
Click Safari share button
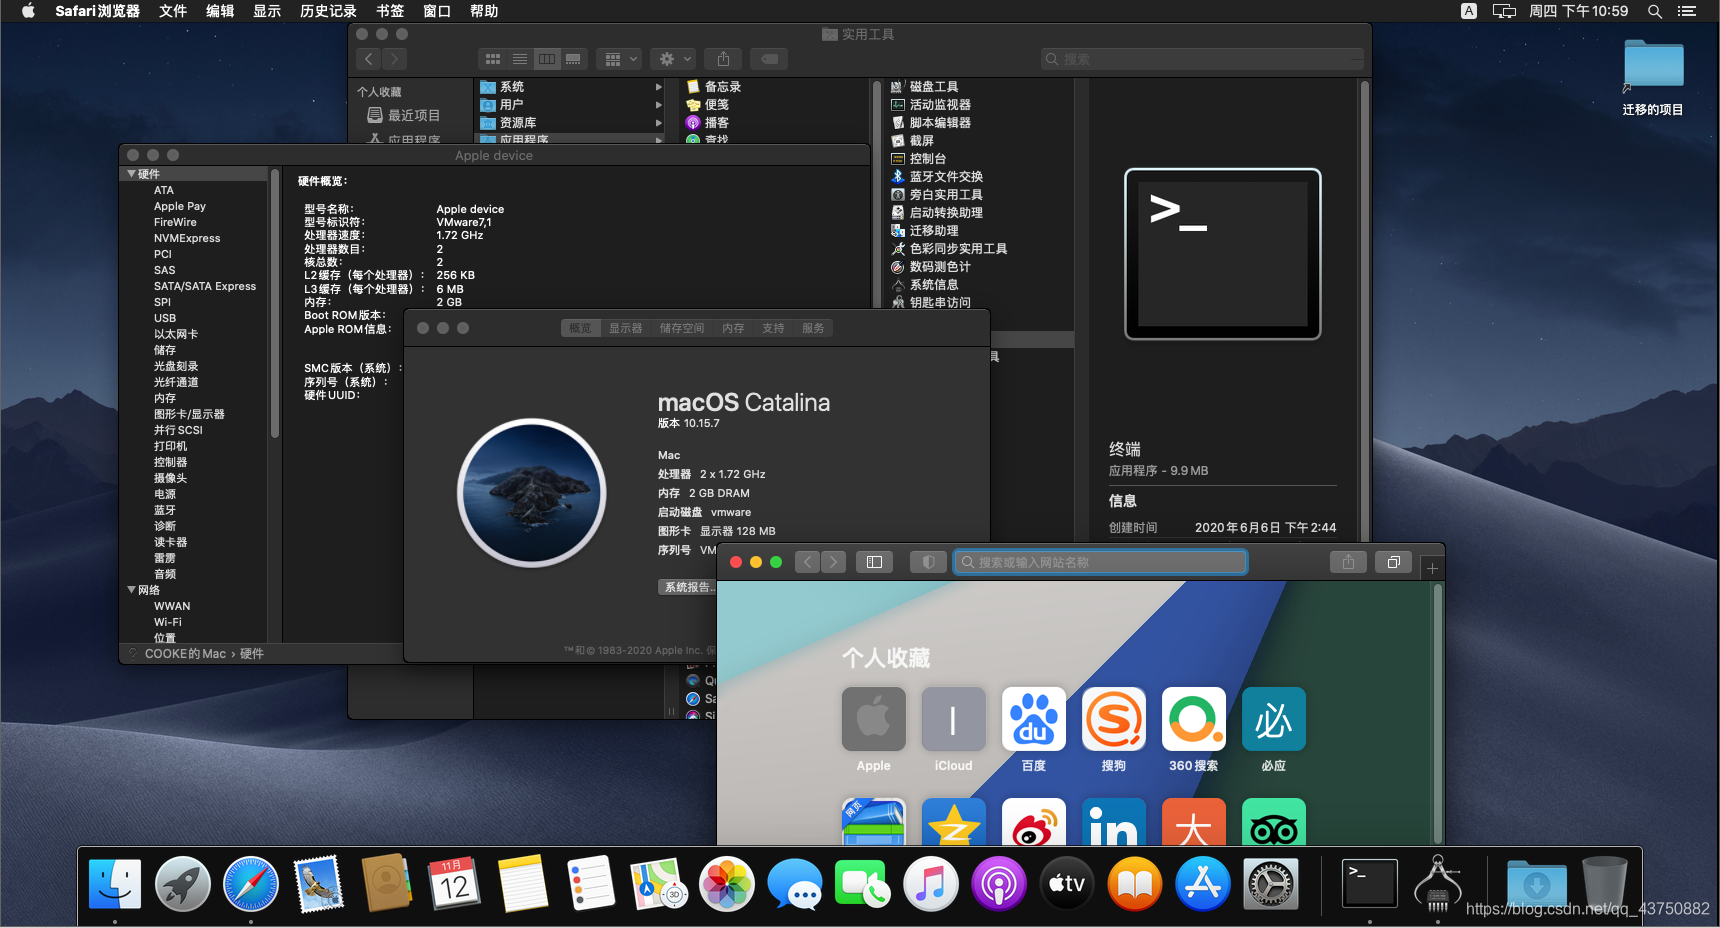click(1348, 562)
